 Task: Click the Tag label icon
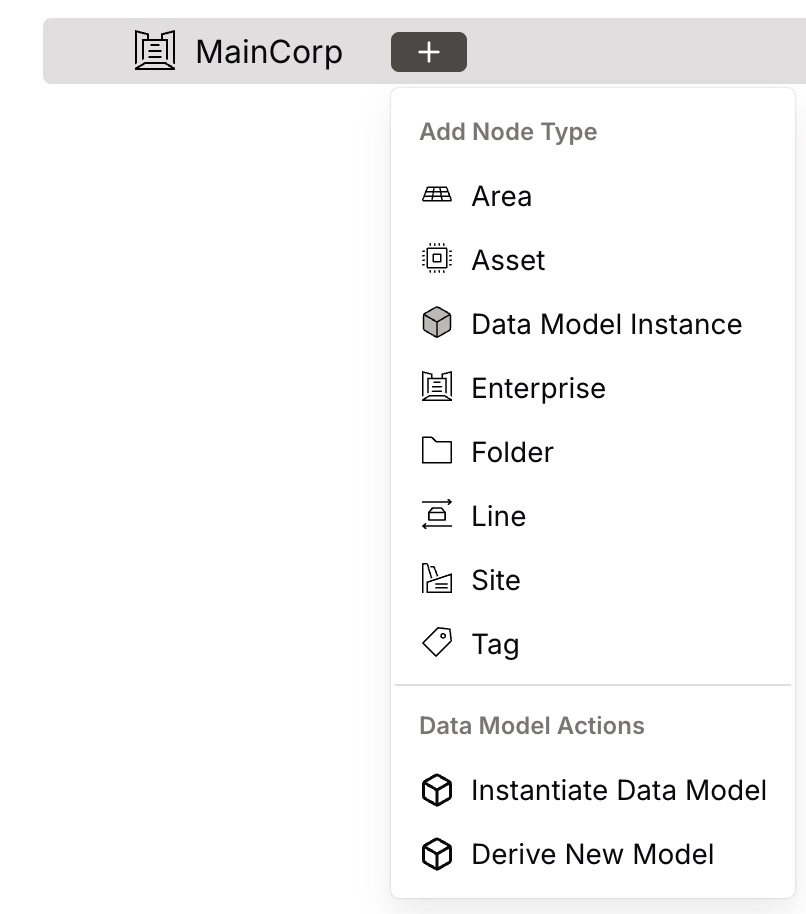(x=437, y=642)
